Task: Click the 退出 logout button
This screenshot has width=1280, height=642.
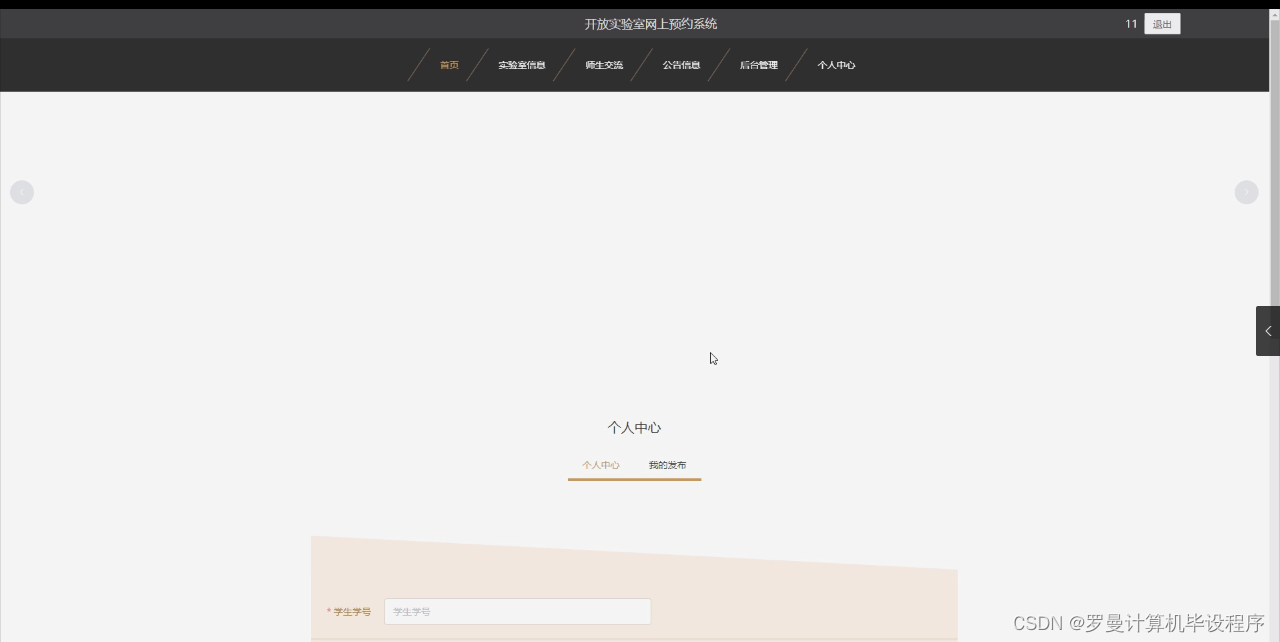Action: 1161,23
